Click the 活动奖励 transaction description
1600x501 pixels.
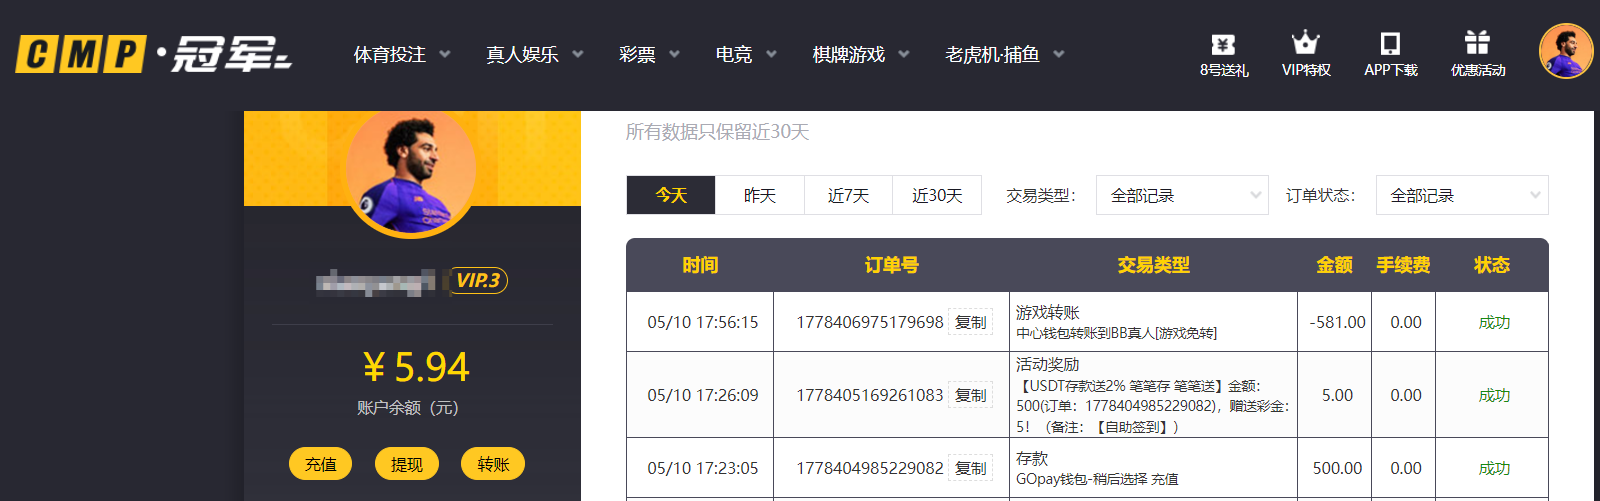coord(1153,395)
